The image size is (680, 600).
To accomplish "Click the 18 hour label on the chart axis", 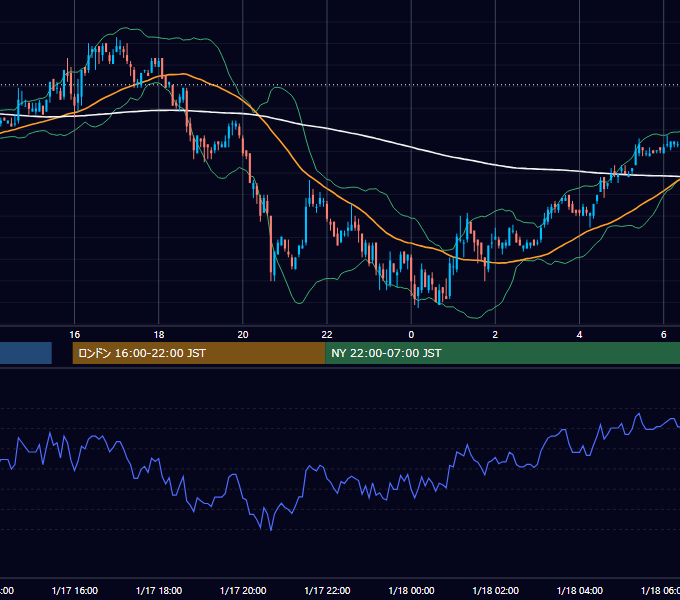I will pyautogui.click(x=159, y=335).
